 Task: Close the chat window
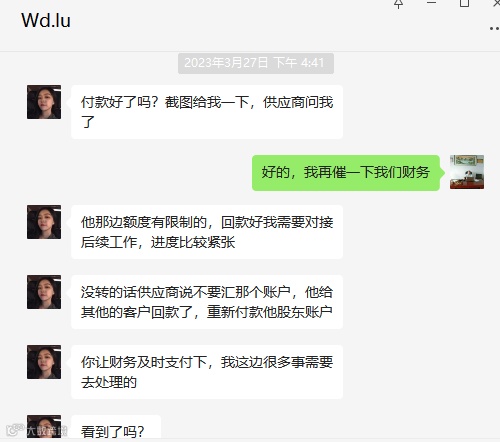[x=497, y=3]
